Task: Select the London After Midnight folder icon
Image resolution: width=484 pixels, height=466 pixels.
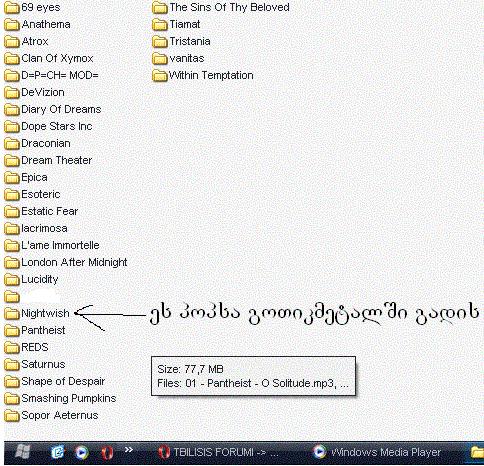Action: 12,262
